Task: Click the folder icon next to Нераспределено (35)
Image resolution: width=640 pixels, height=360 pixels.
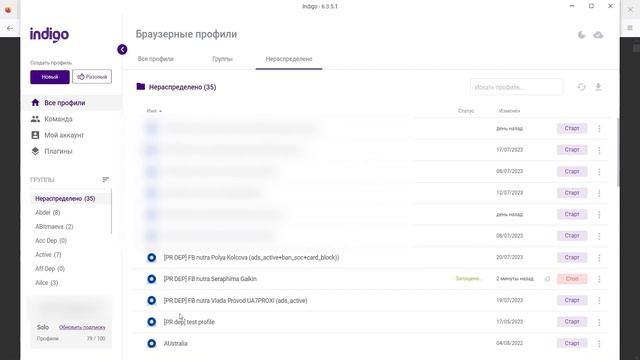Action: 141,87
